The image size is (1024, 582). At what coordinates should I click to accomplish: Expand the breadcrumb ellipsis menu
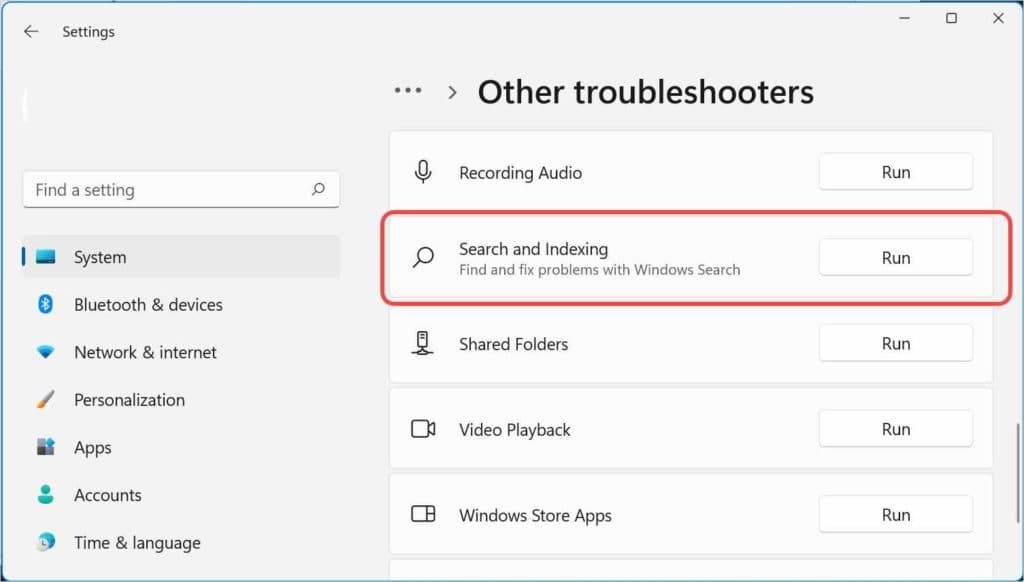coord(408,91)
